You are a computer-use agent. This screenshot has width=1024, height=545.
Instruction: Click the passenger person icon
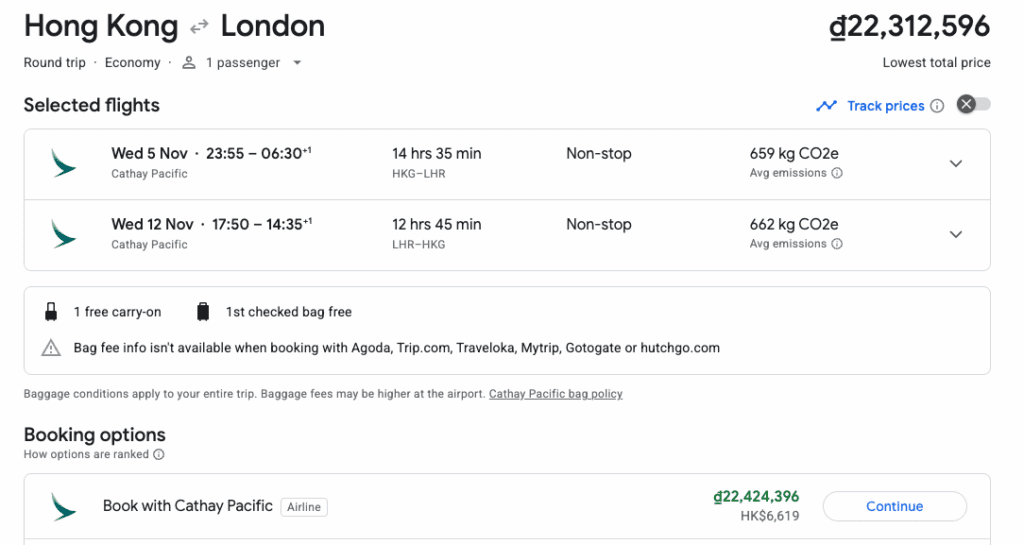pyautogui.click(x=189, y=63)
